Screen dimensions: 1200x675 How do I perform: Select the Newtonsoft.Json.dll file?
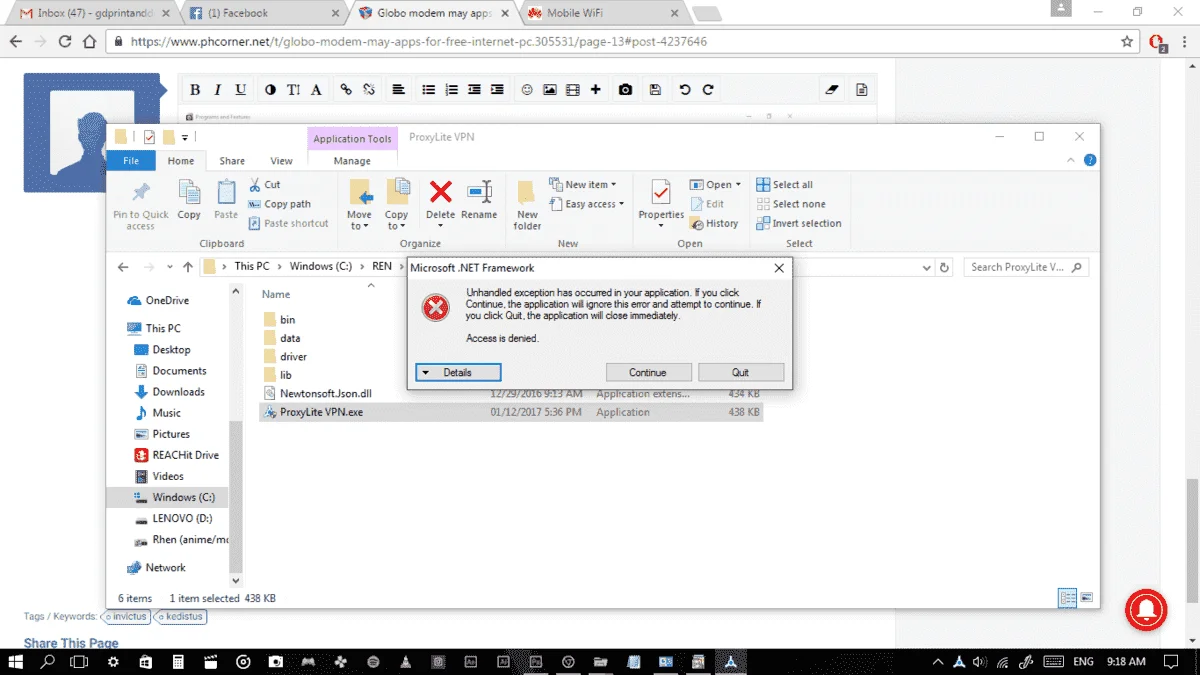point(510,394)
